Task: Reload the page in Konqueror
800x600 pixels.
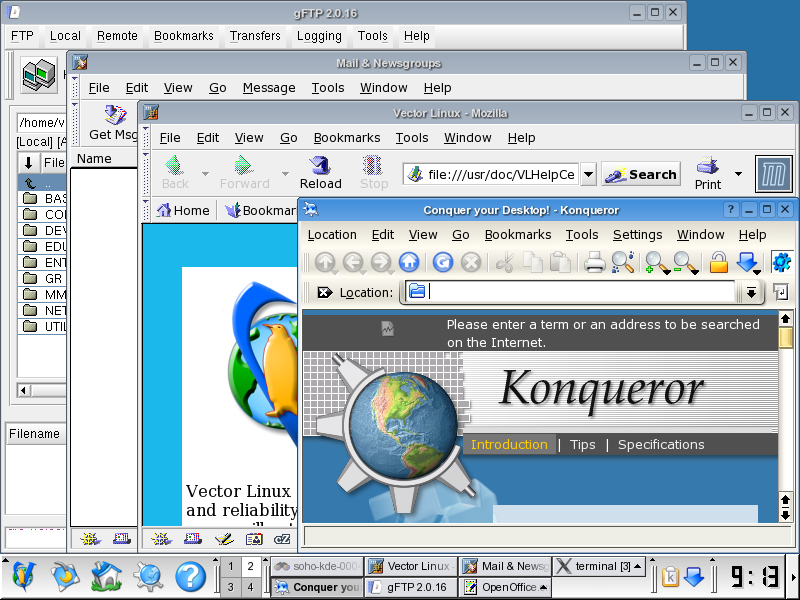Action: pyautogui.click(x=443, y=263)
